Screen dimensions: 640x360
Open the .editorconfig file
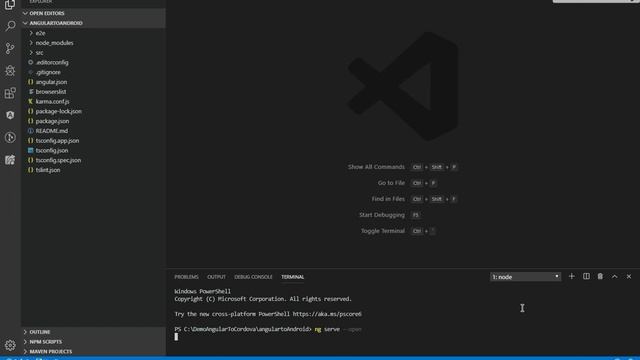click(x=93, y=62)
